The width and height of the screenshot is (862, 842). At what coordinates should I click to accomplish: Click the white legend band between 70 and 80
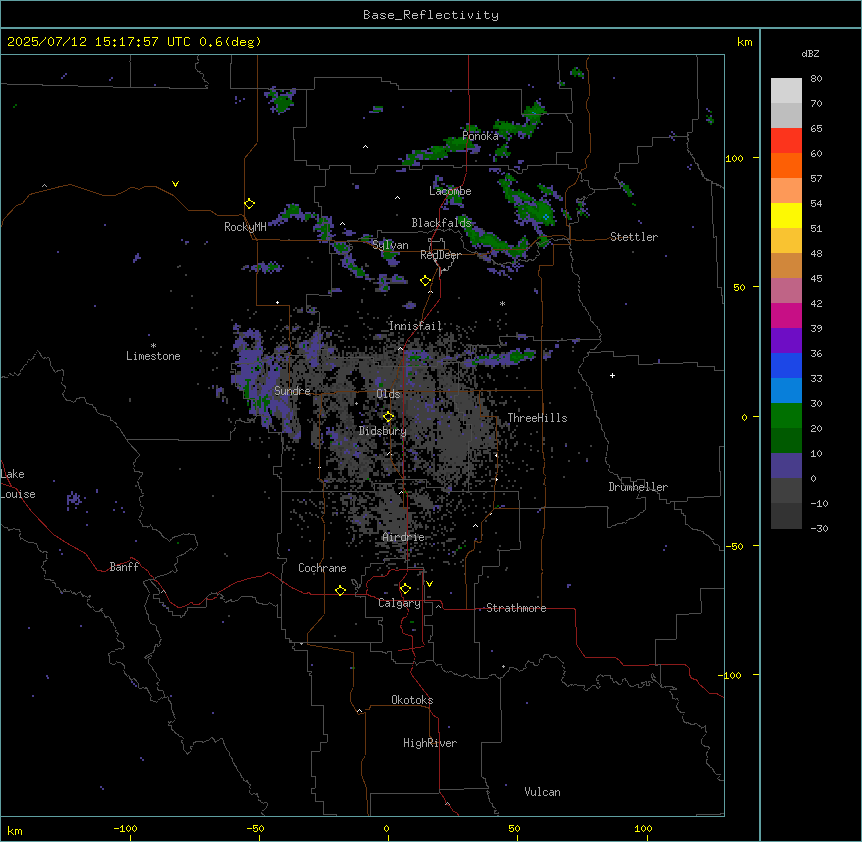click(786, 91)
